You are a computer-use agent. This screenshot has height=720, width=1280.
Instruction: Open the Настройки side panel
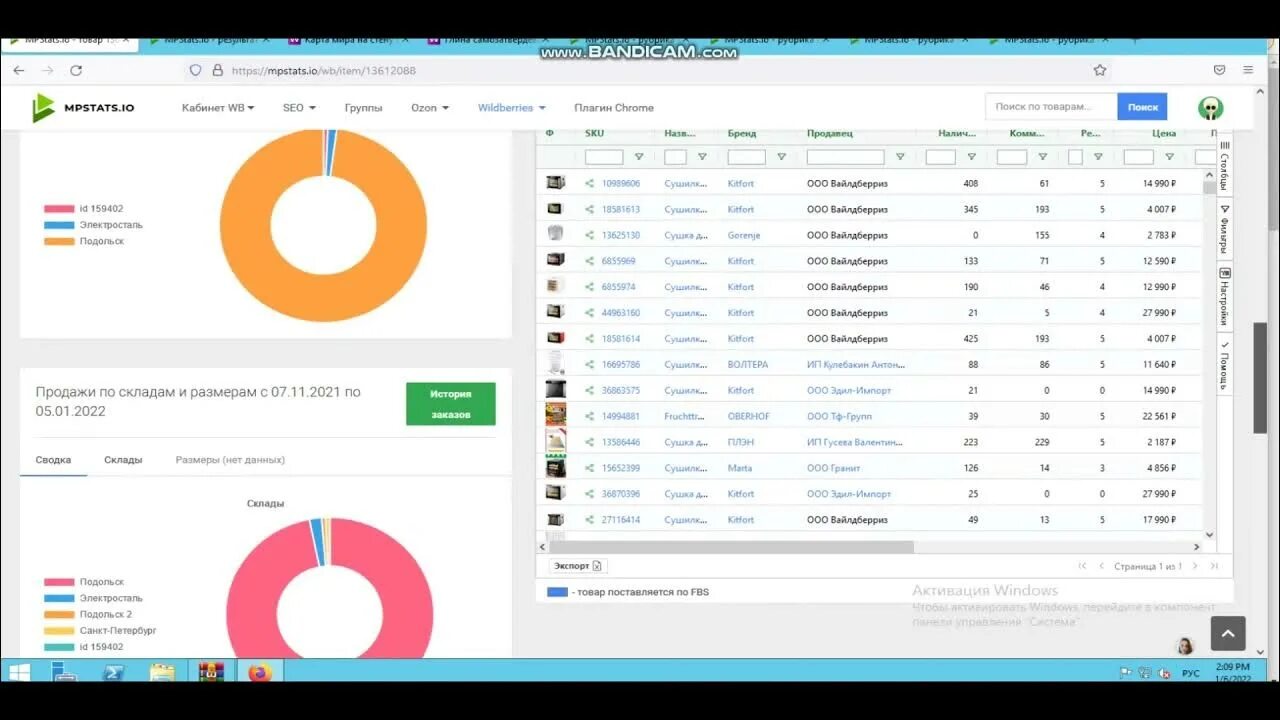(x=1224, y=297)
